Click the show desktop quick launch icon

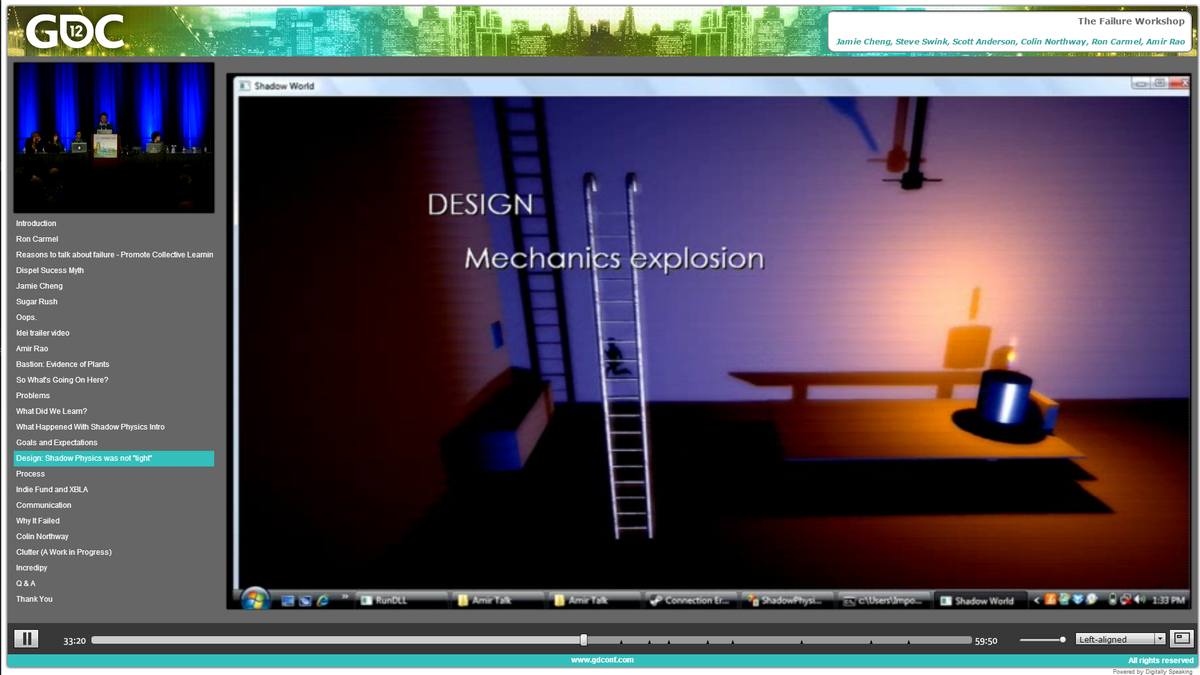(x=286, y=601)
